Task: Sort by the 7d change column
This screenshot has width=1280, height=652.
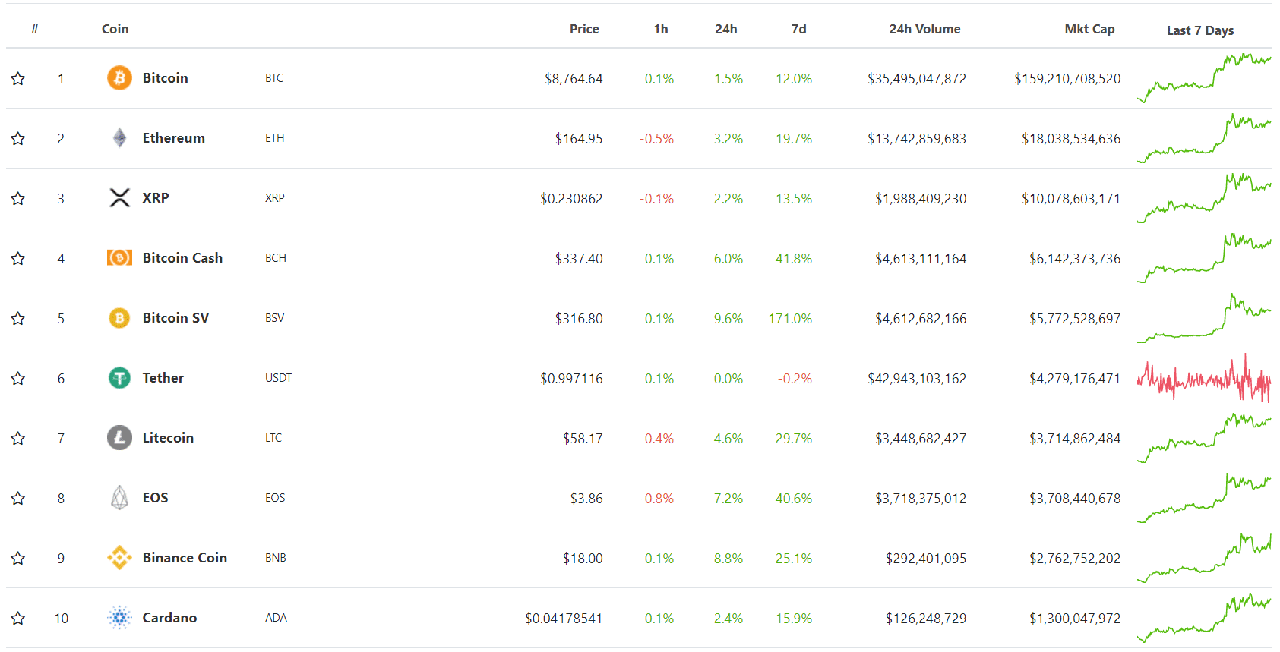Action: tap(798, 29)
